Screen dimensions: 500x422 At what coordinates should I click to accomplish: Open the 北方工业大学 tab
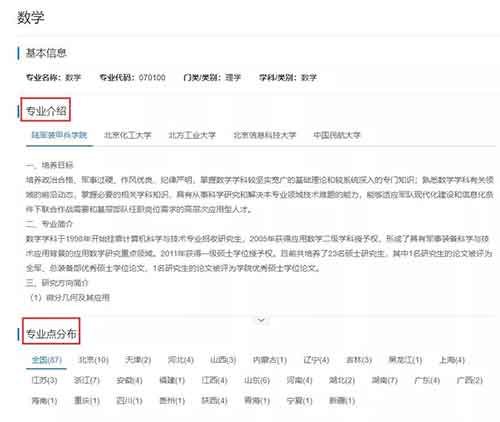[192, 135]
